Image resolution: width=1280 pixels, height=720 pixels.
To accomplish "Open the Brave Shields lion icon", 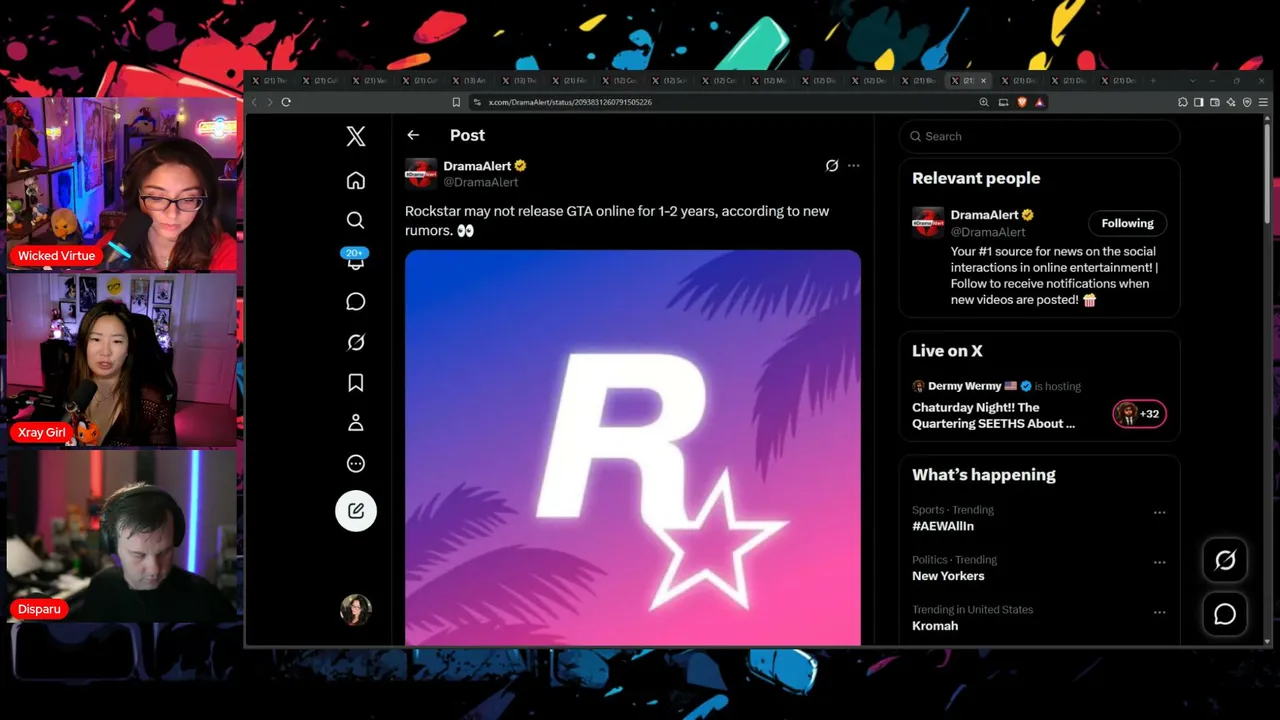I will coord(1022,102).
